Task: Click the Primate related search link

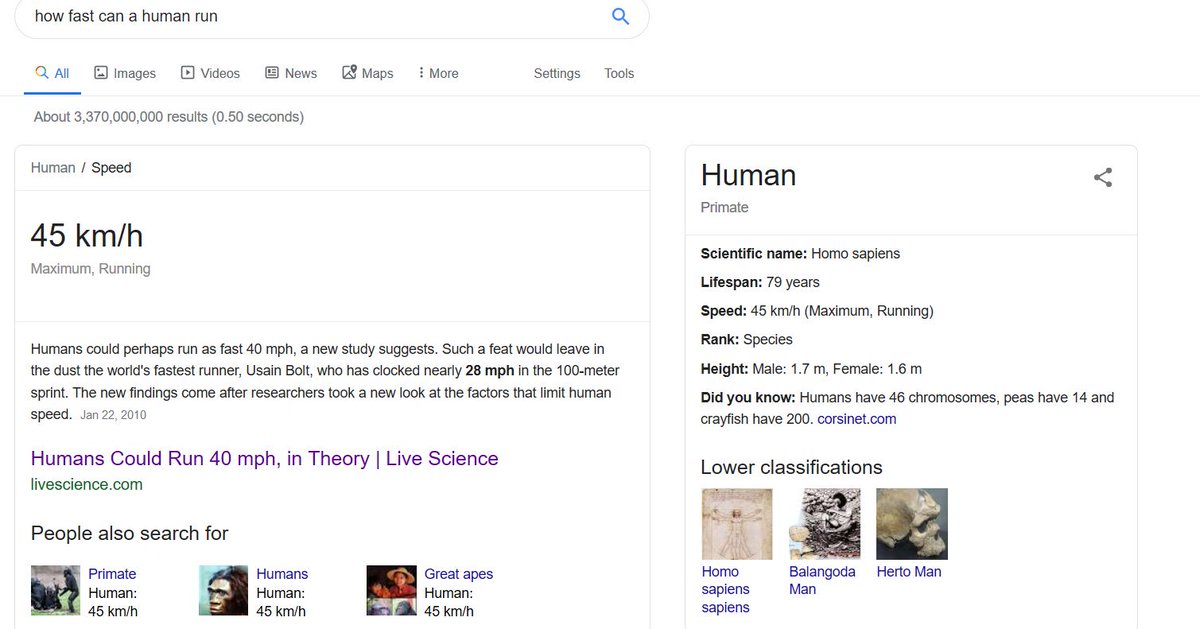Action: (x=112, y=574)
